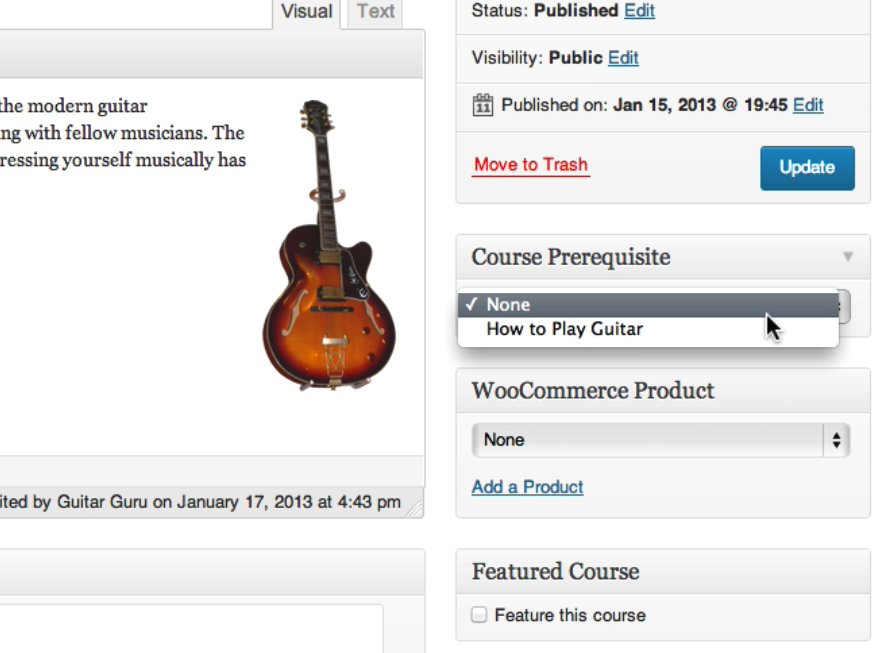
Task: Choose None in the prerequisite list
Action: (x=508, y=305)
